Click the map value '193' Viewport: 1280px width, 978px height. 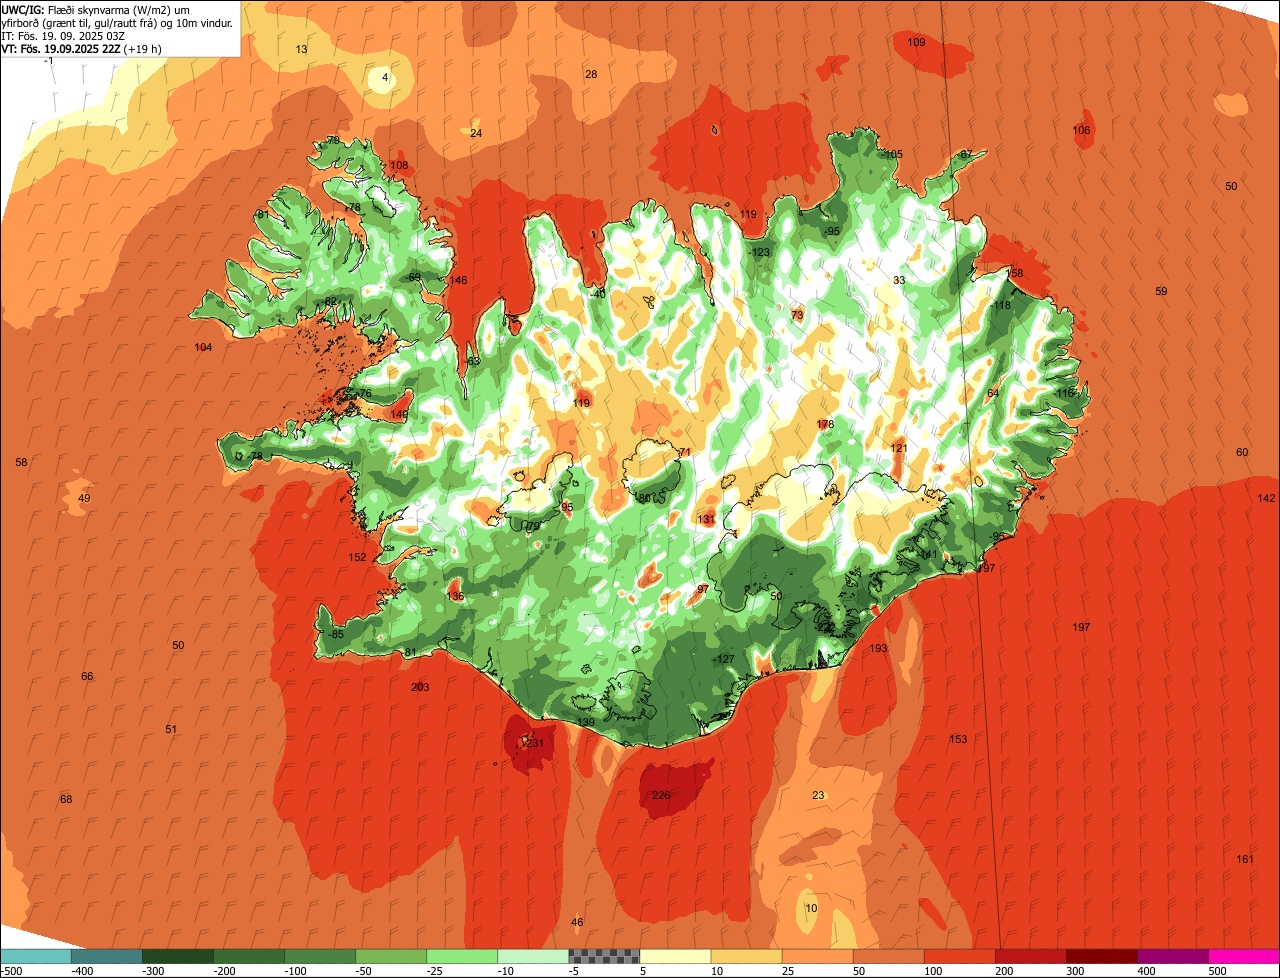click(878, 648)
